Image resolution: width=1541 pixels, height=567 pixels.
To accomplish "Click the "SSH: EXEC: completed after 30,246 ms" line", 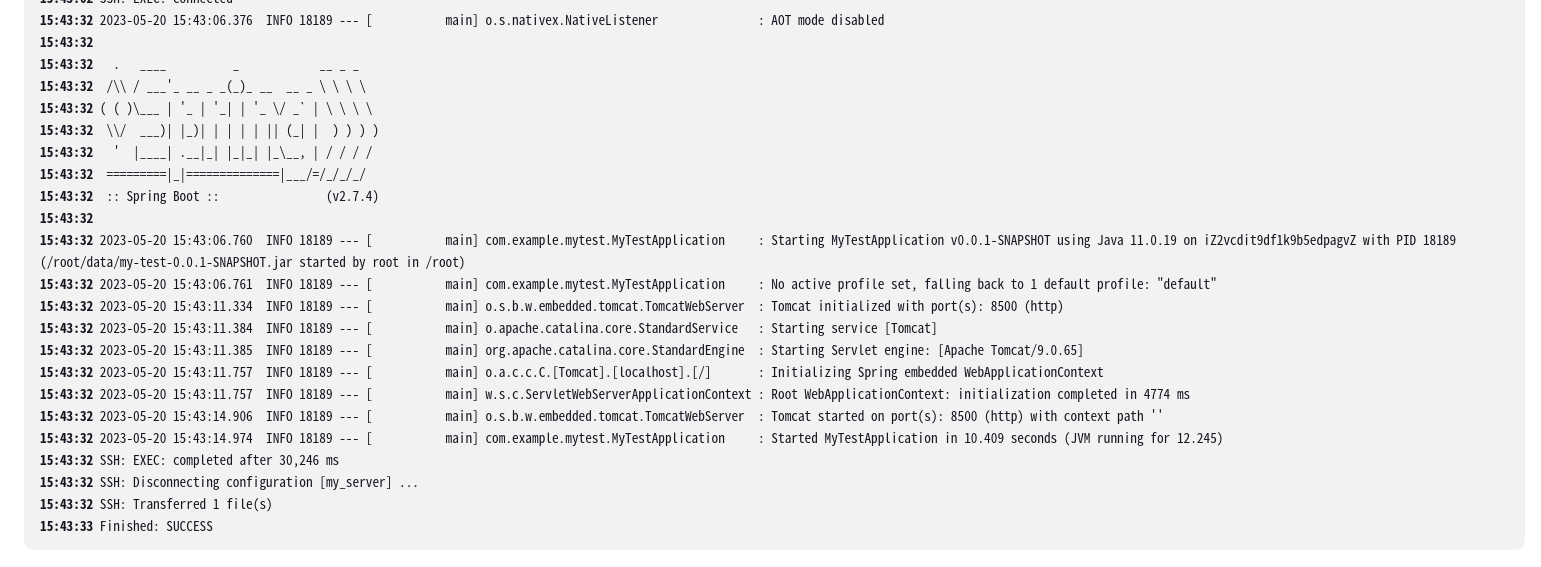I will click(x=219, y=461).
